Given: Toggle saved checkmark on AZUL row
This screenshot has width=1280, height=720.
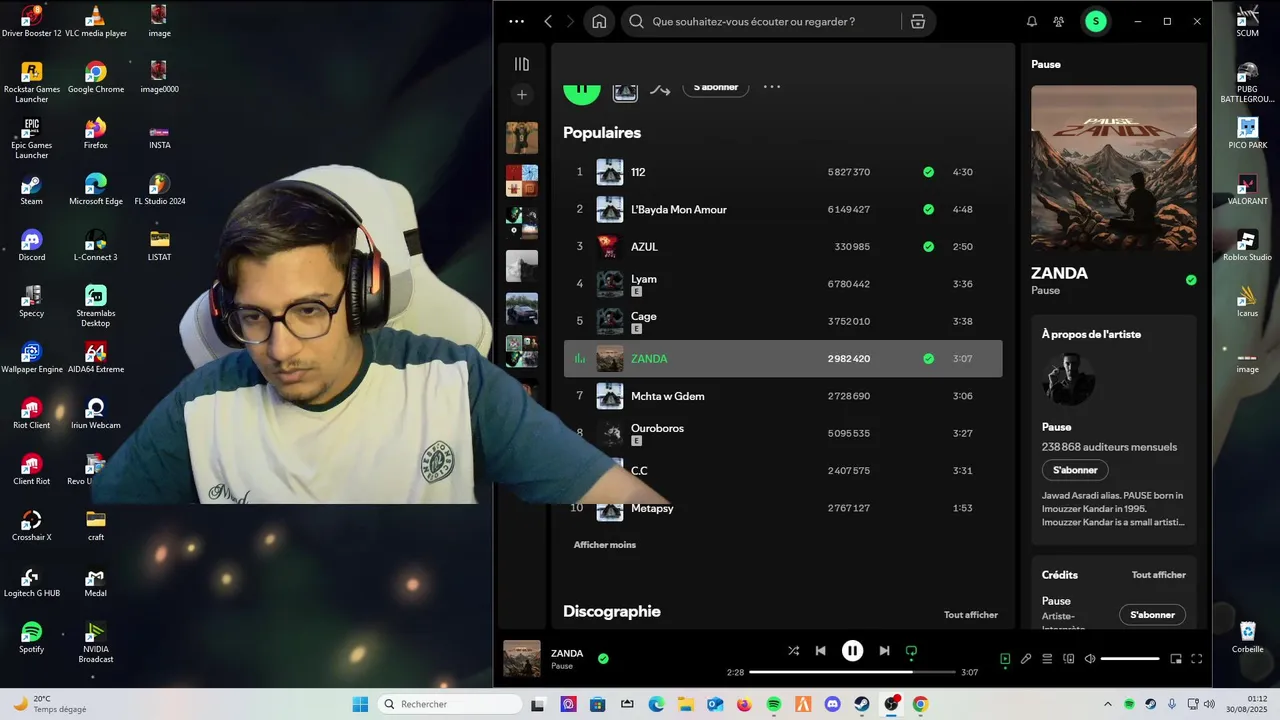Looking at the screenshot, I should 929,246.
